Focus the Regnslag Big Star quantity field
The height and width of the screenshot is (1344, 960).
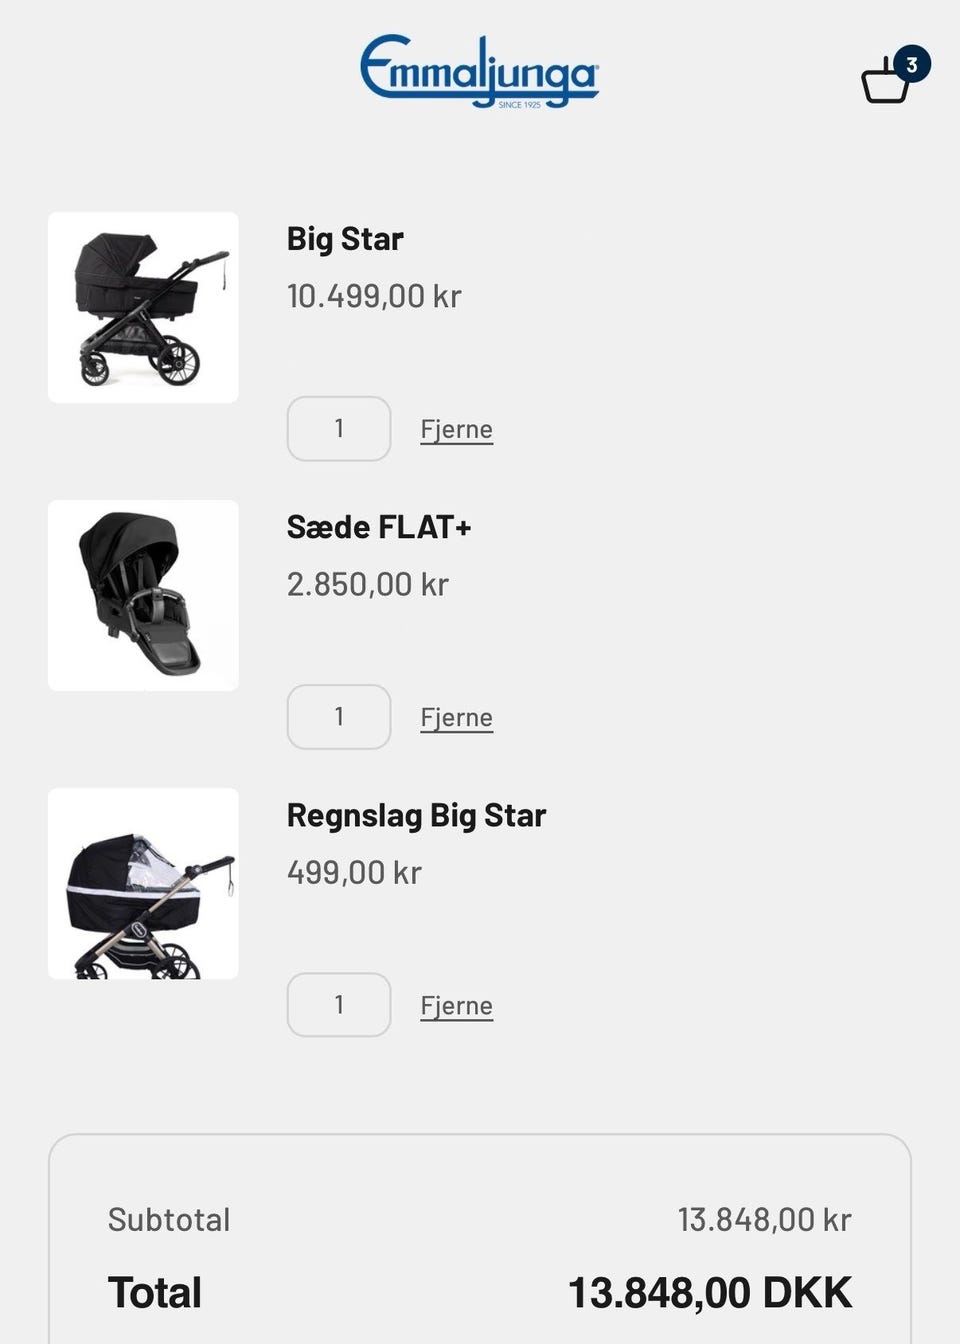[339, 1005]
